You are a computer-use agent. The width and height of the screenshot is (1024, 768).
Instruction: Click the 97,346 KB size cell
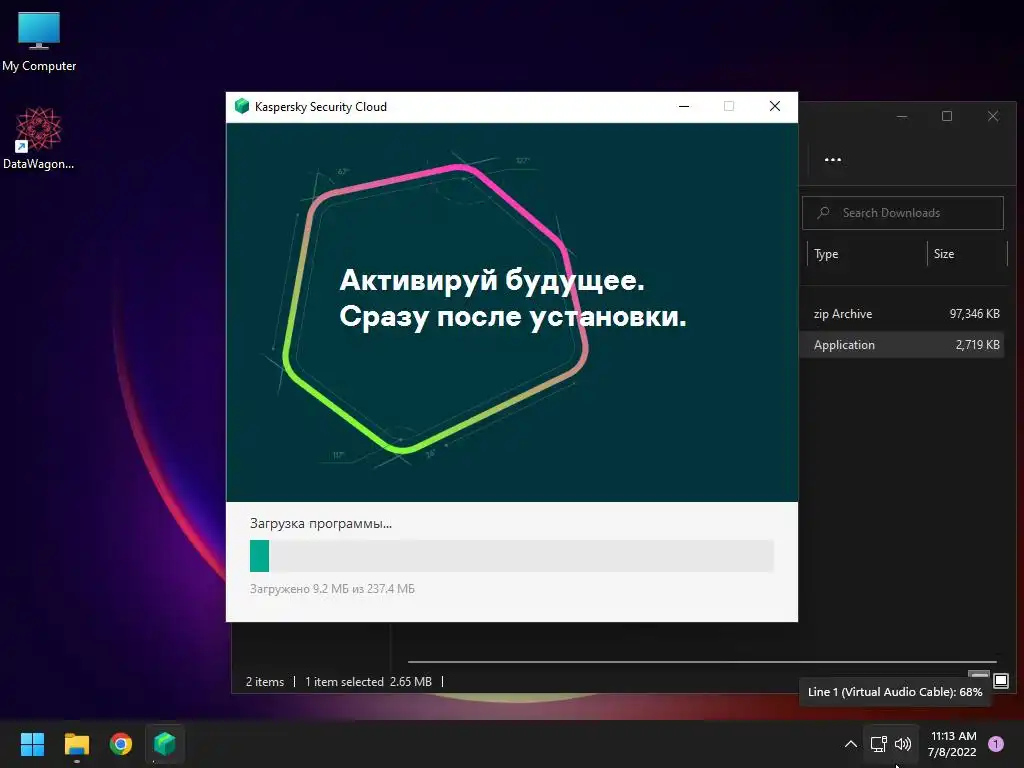point(974,314)
